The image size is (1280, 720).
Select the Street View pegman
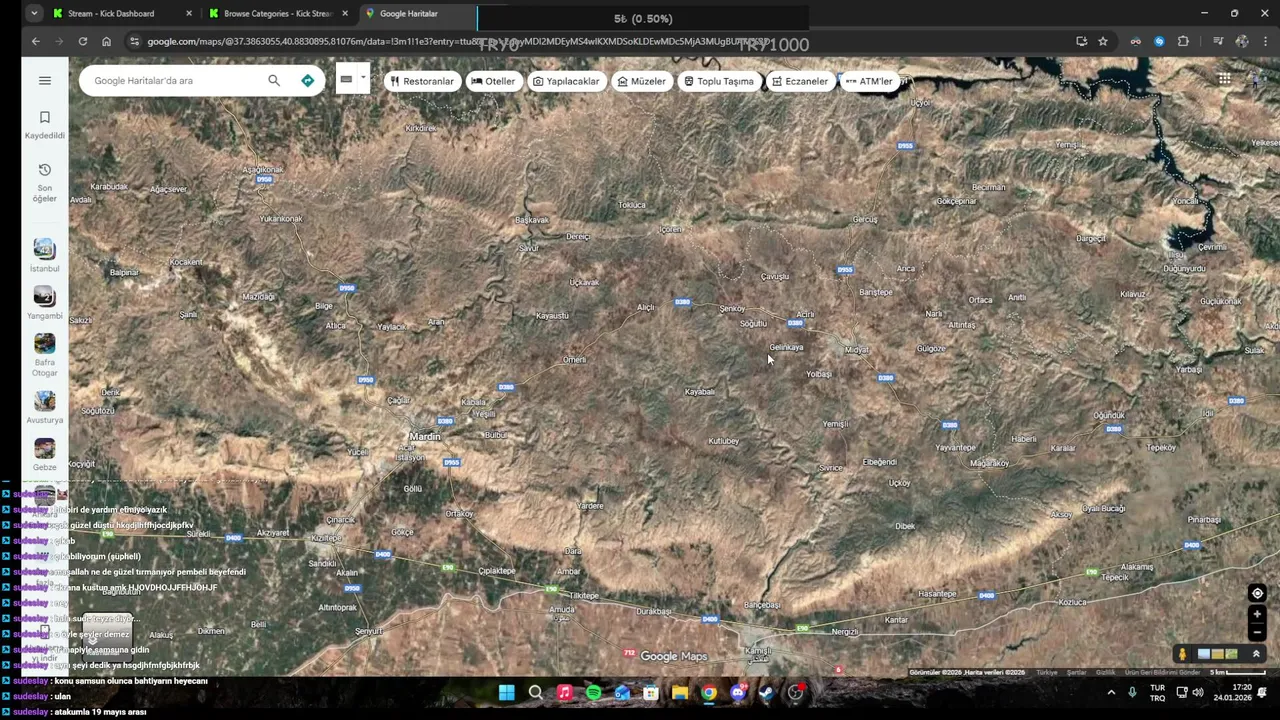(1182, 654)
